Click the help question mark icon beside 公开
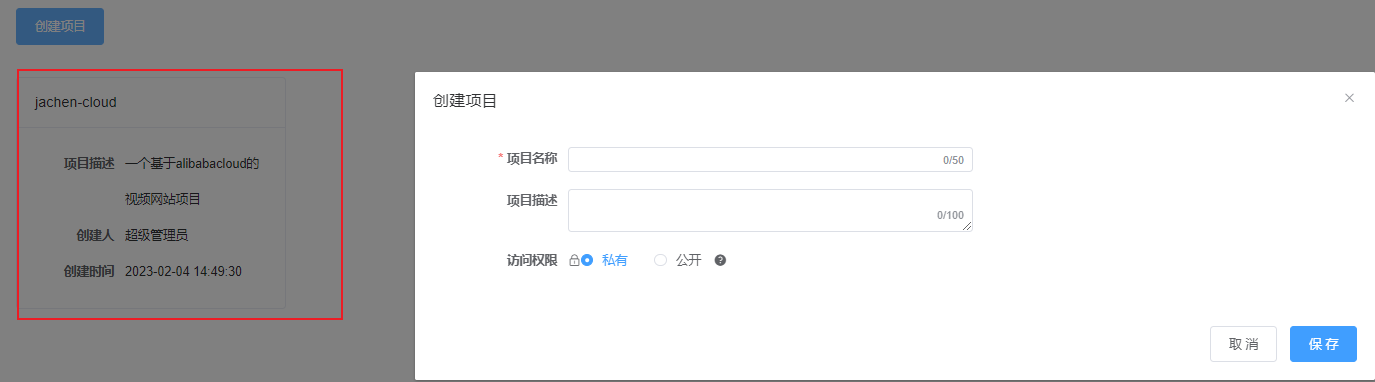 coord(720,260)
